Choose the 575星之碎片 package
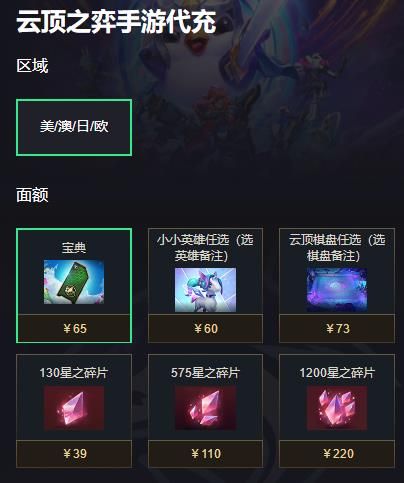404x483 pixels. [x=205, y=411]
